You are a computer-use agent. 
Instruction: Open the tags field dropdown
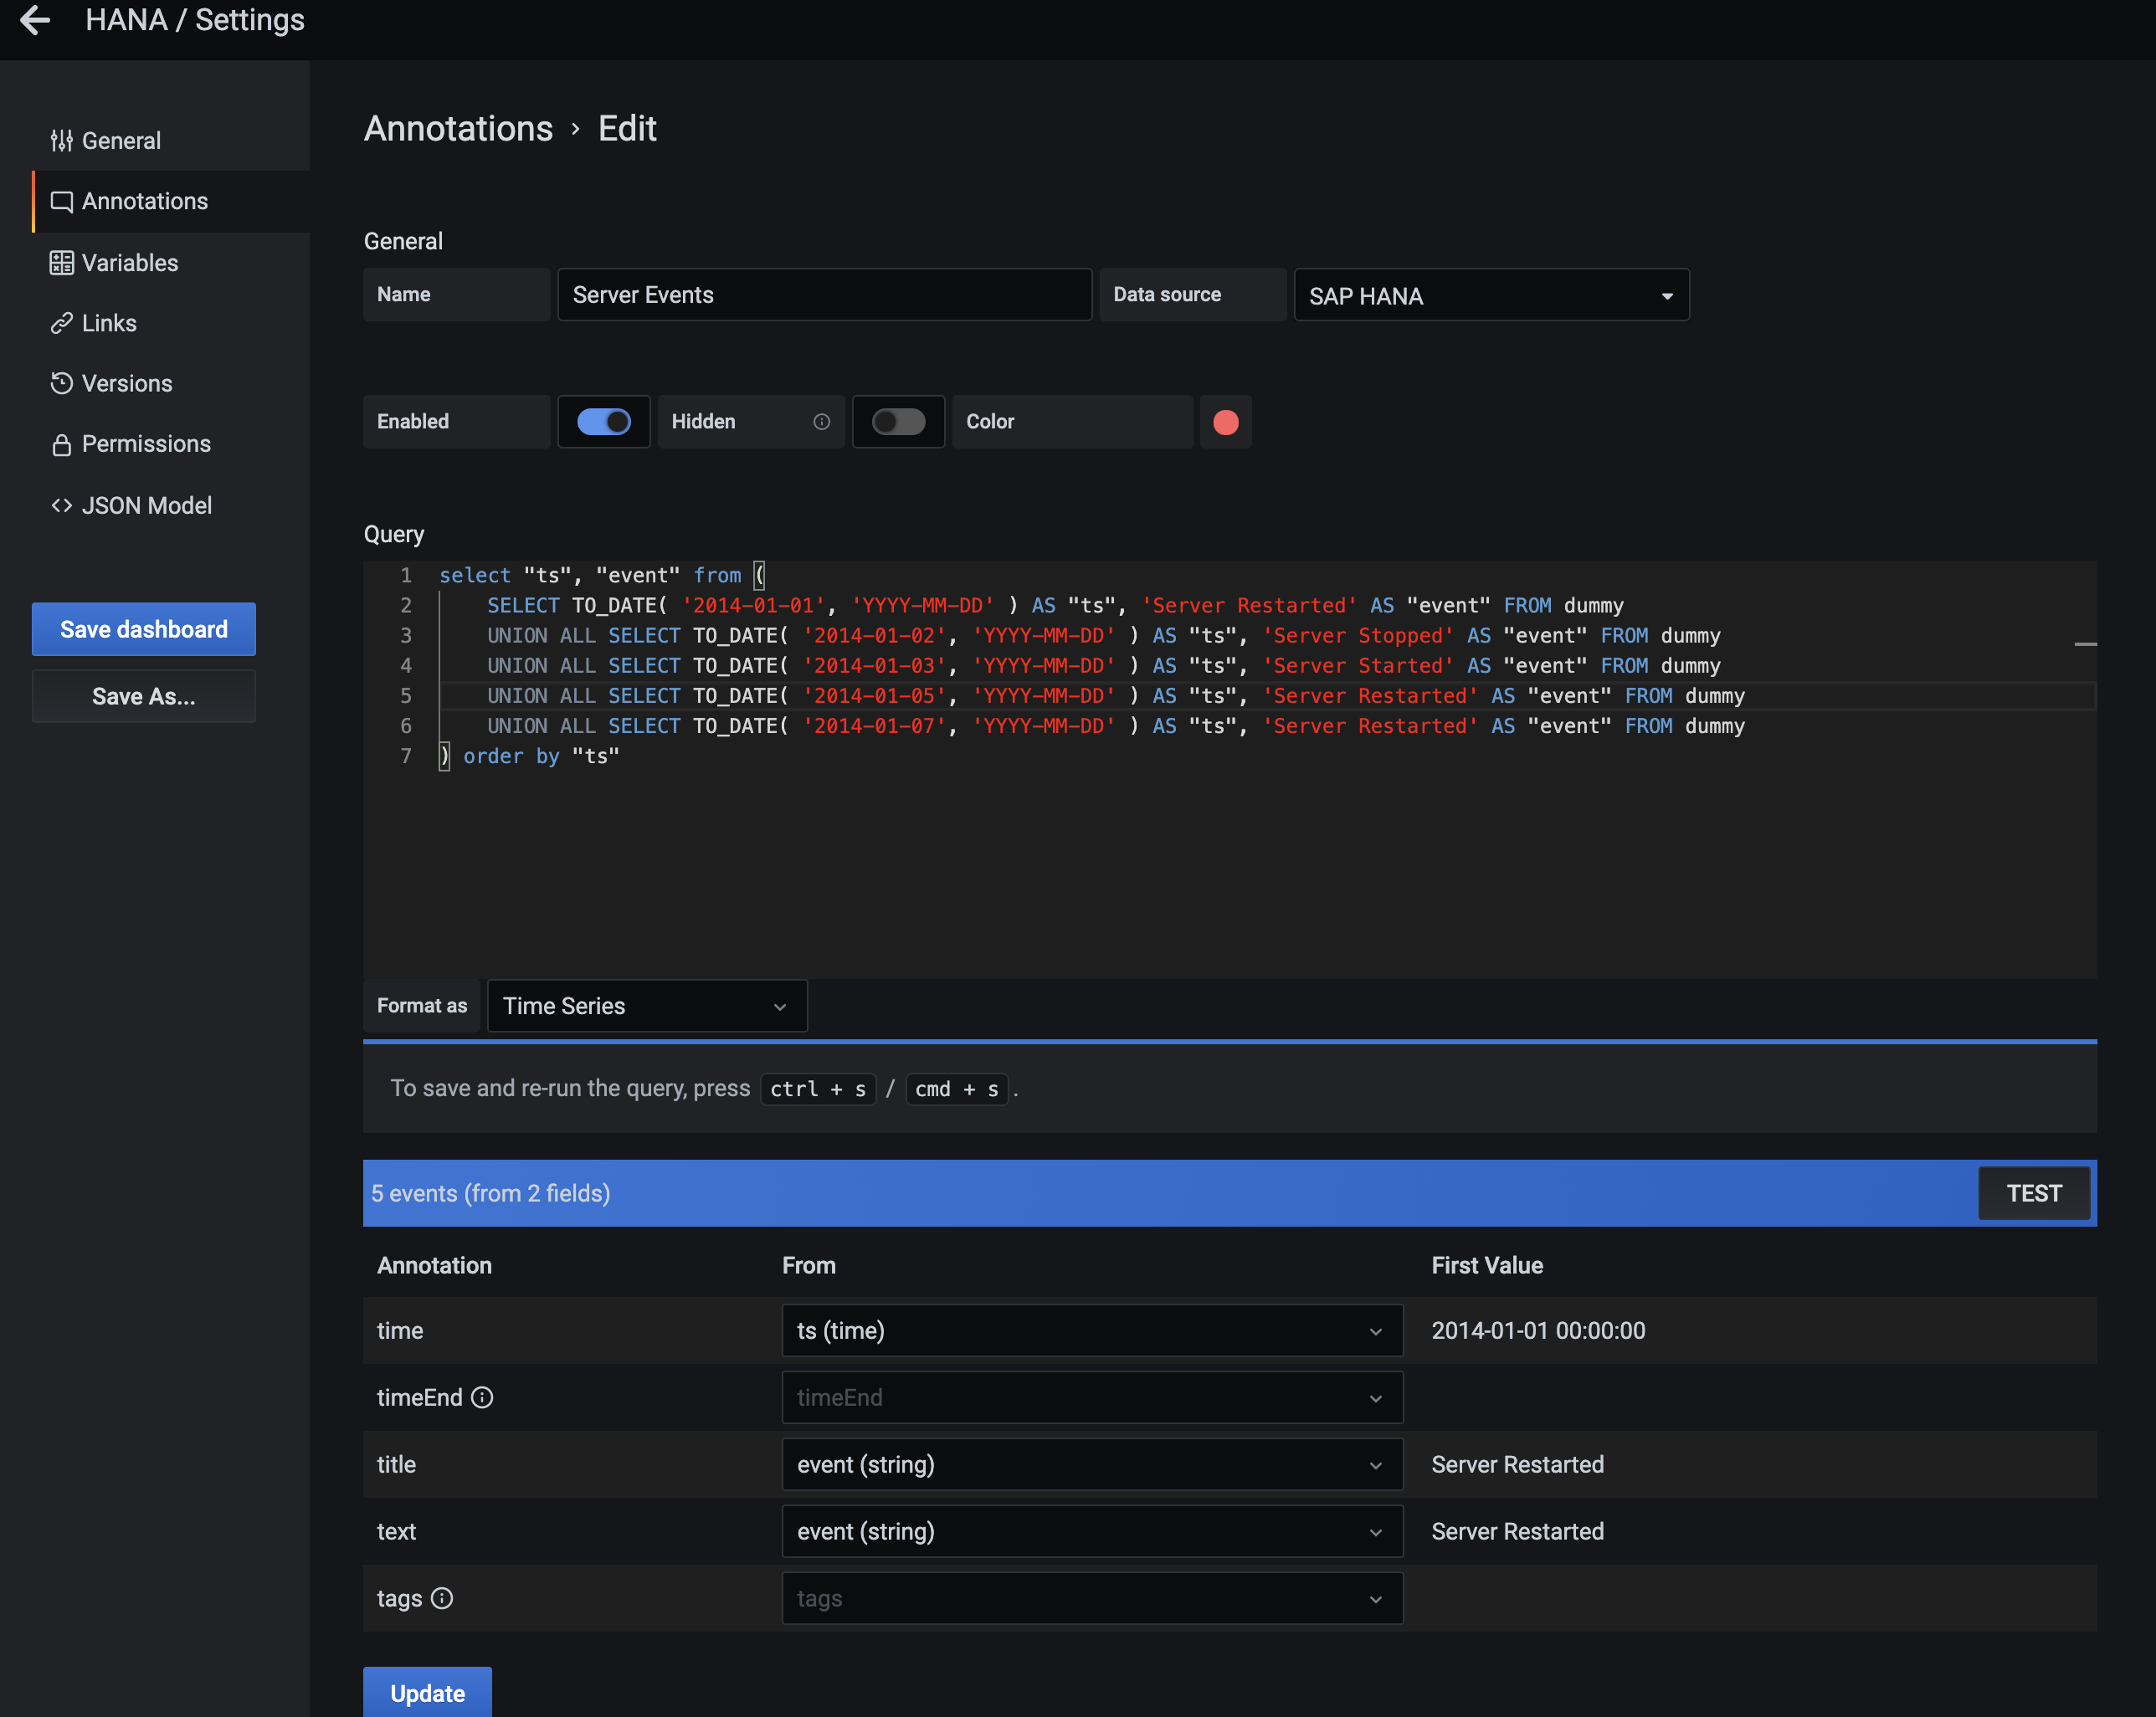(1092, 1598)
